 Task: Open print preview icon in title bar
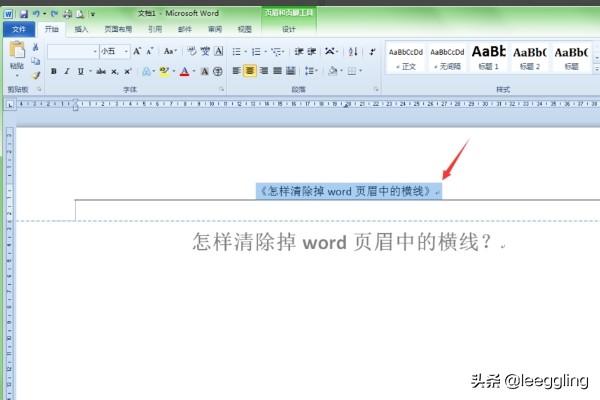pyautogui.click(x=80, y=14)
